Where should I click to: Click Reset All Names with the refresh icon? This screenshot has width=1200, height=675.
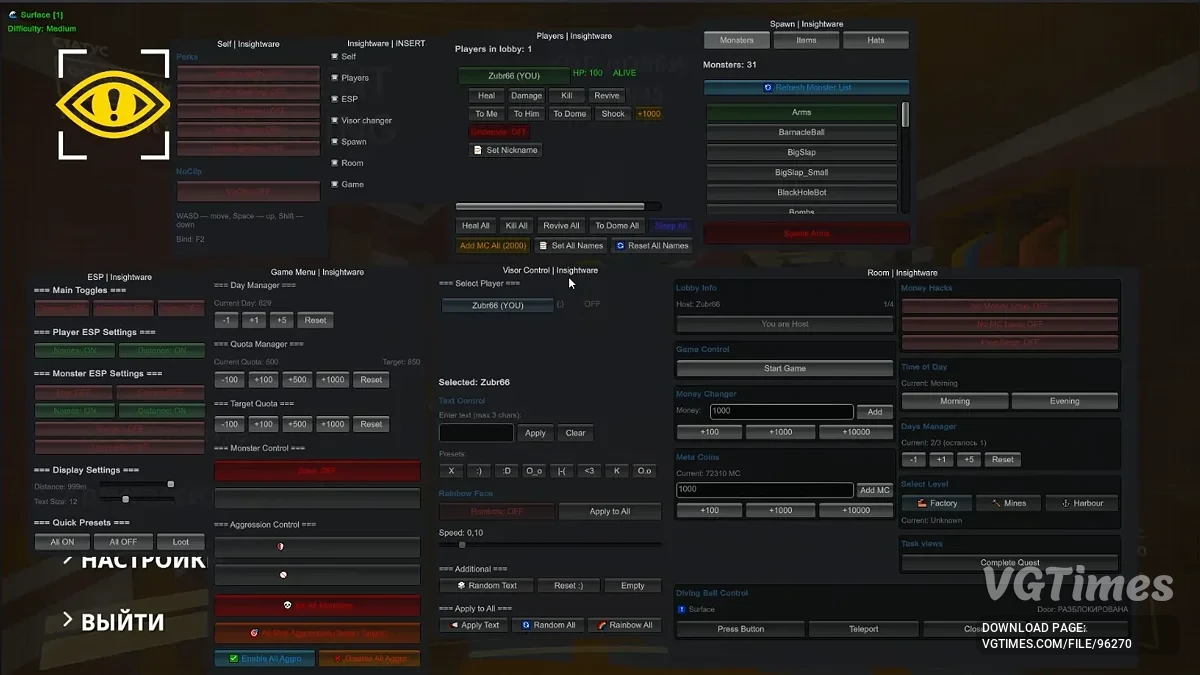pyautogui.click(x=652, y=245)
